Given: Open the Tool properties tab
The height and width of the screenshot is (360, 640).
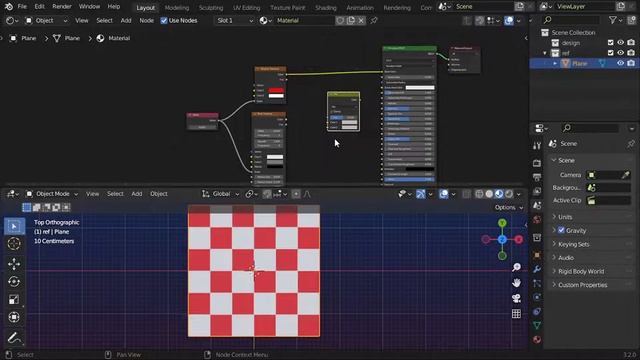Looking at the screenshot, I should coord(537,146).
